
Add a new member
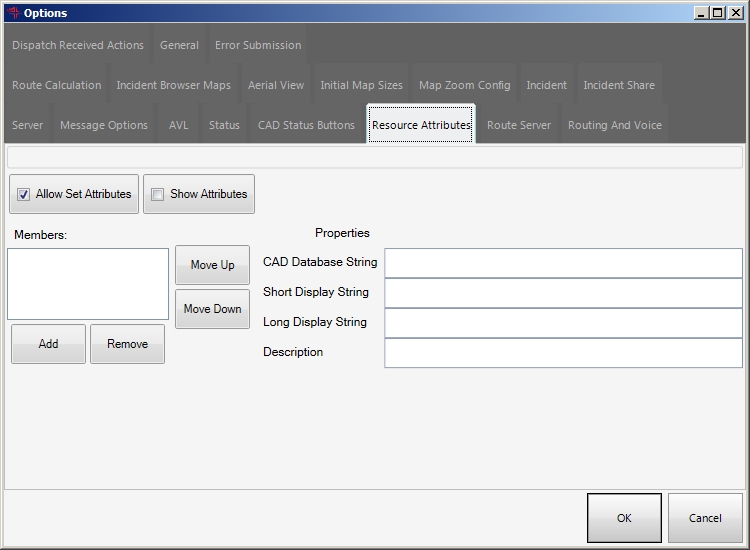(x=48, y=344)
